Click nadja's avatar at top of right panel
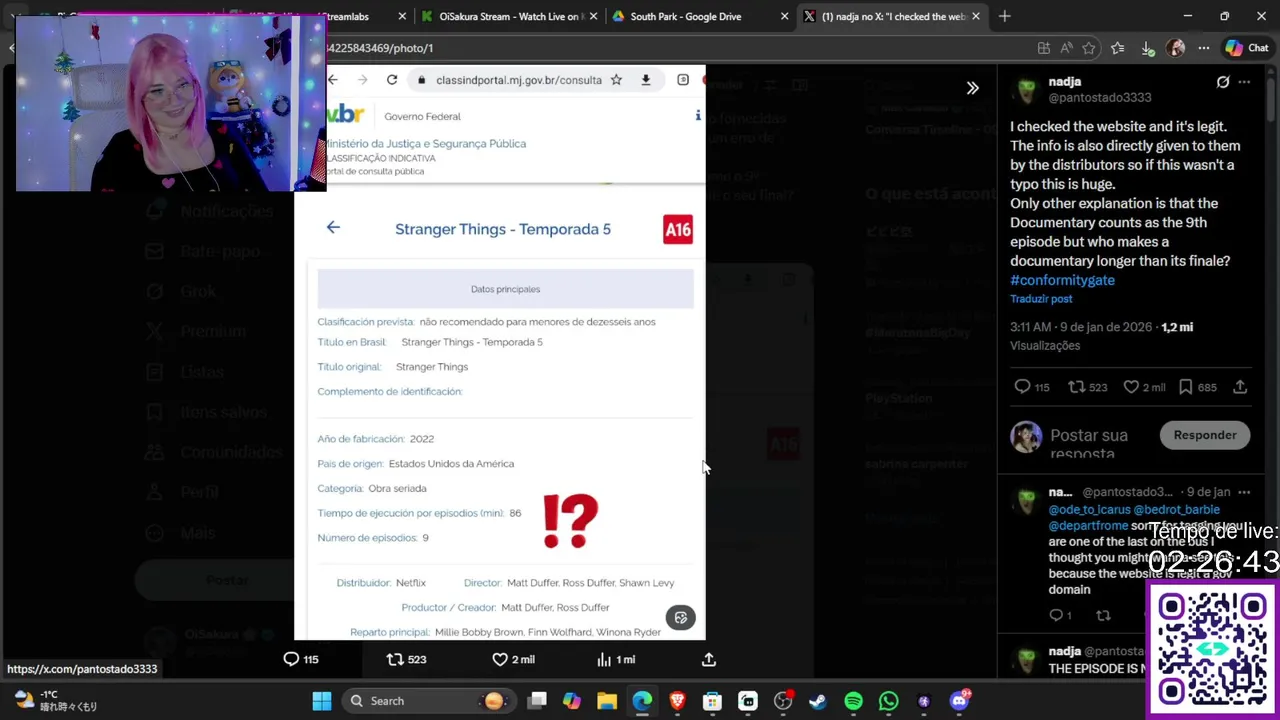Screen dimensions: 1280x720 (x=1026, y=90)
